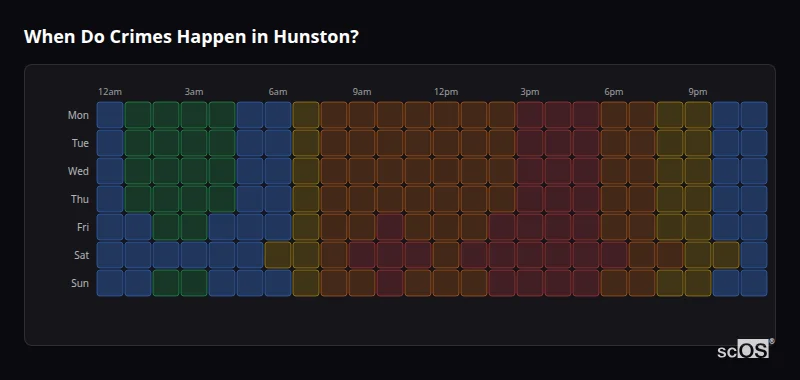Select the '3am' column label
Viewport: 800px width, 380px height.
tap(194, 92)
